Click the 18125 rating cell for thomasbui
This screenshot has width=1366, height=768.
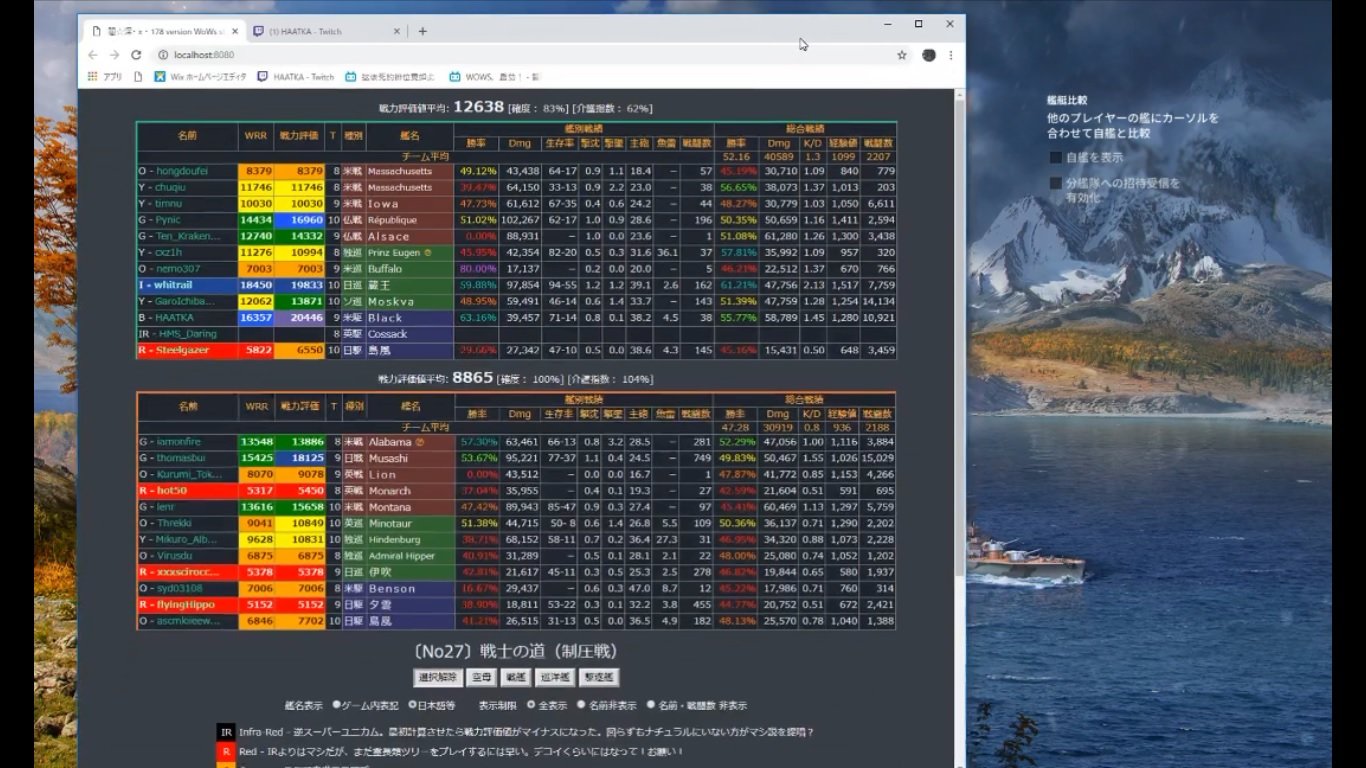pos(300,458)
